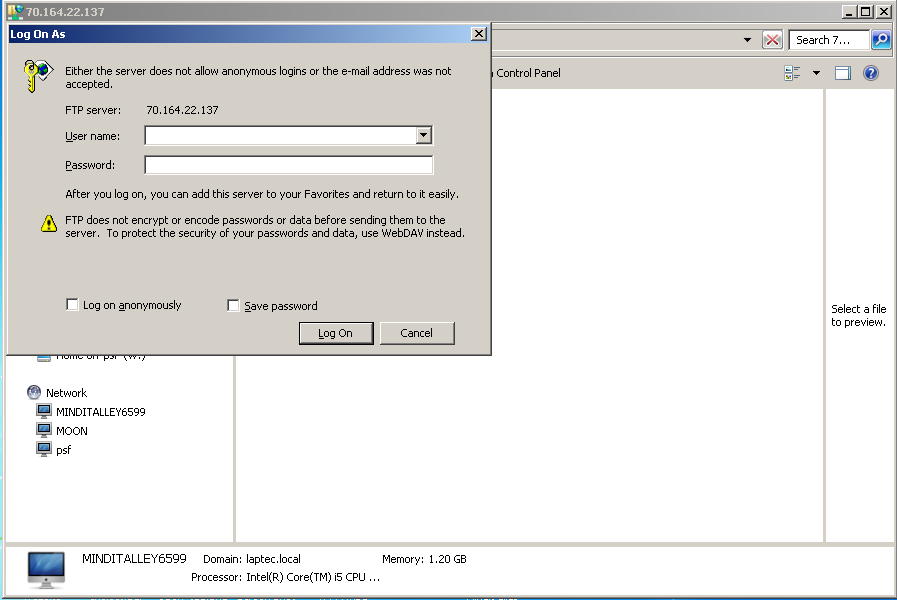Open the view options dropdown arrow

point(816,73)
